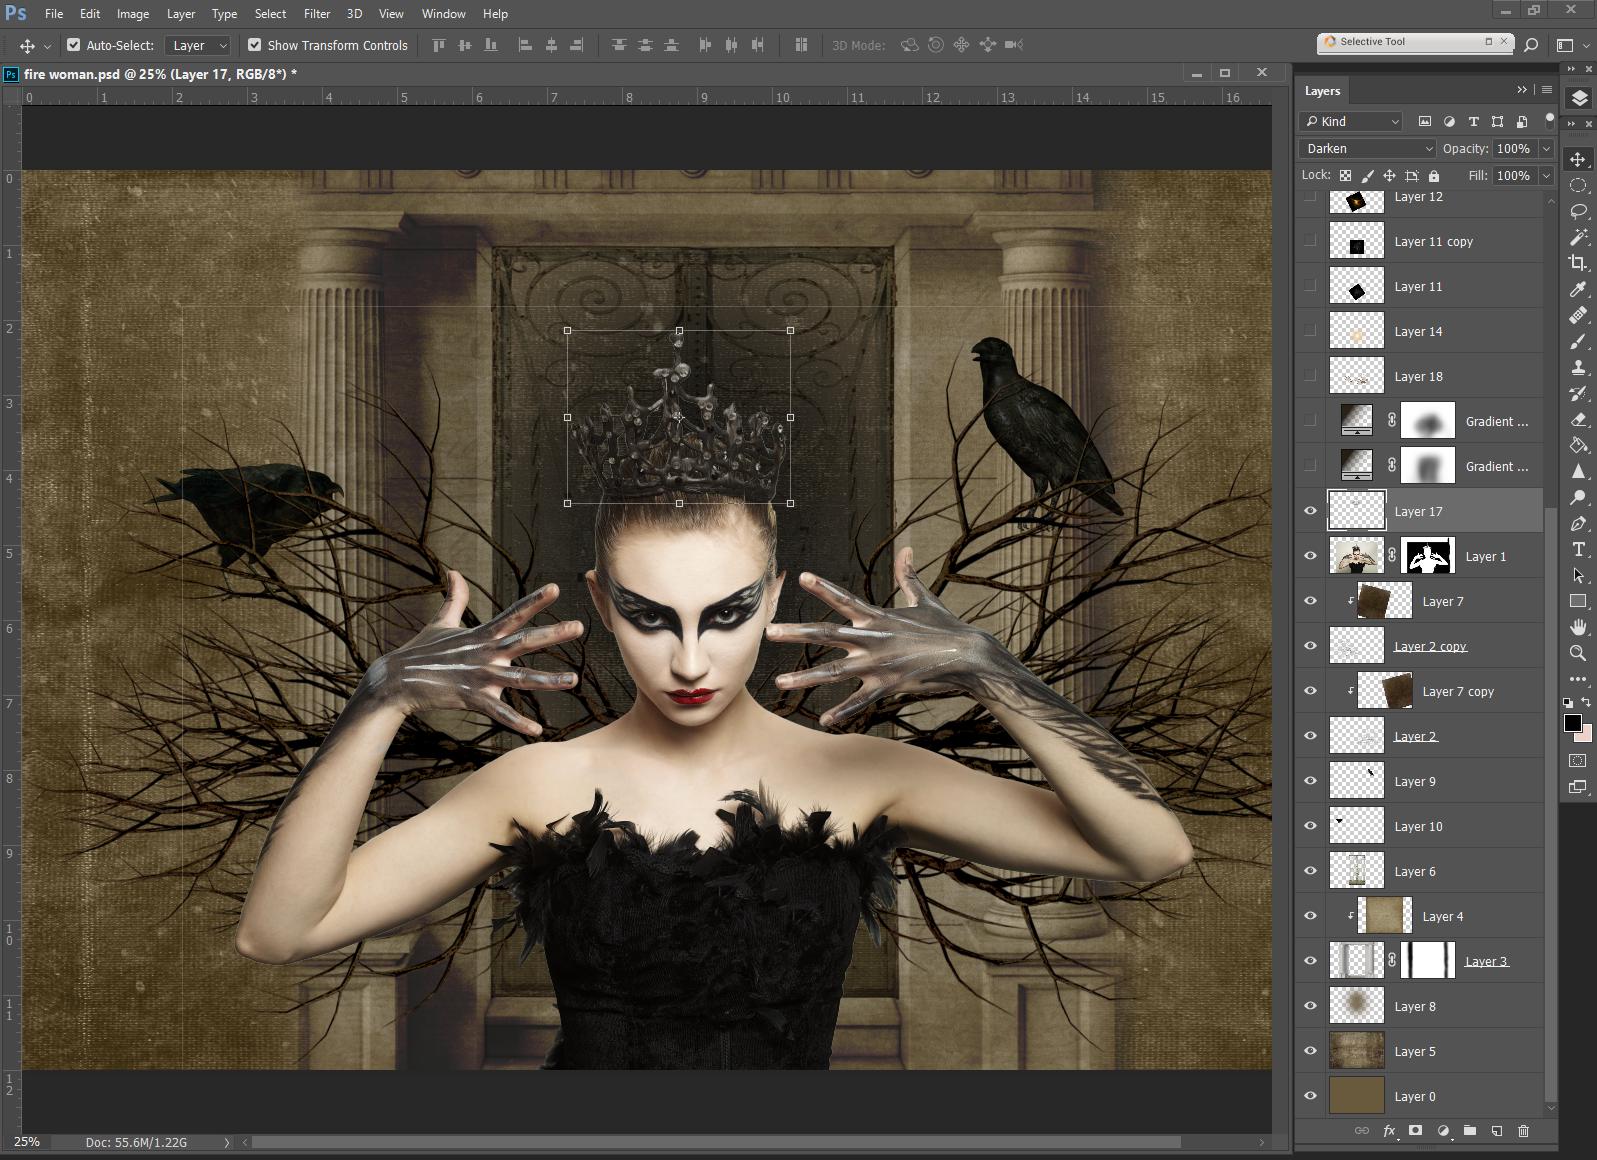Open the Opacity slider dropdown arrow
This screenshot has width=1597, height=1160.
click(1546, 148)
